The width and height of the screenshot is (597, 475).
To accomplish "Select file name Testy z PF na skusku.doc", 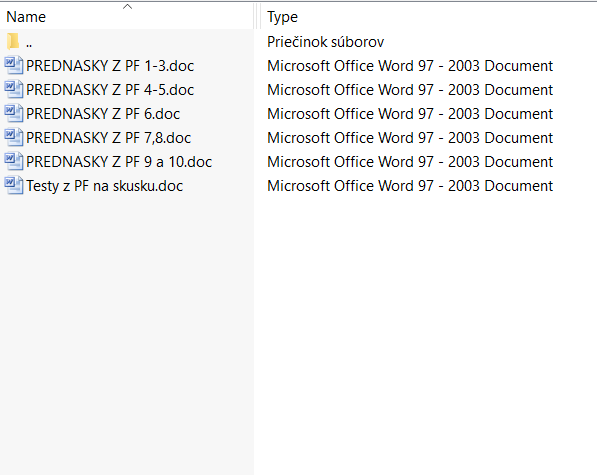I will pos(105,186).
